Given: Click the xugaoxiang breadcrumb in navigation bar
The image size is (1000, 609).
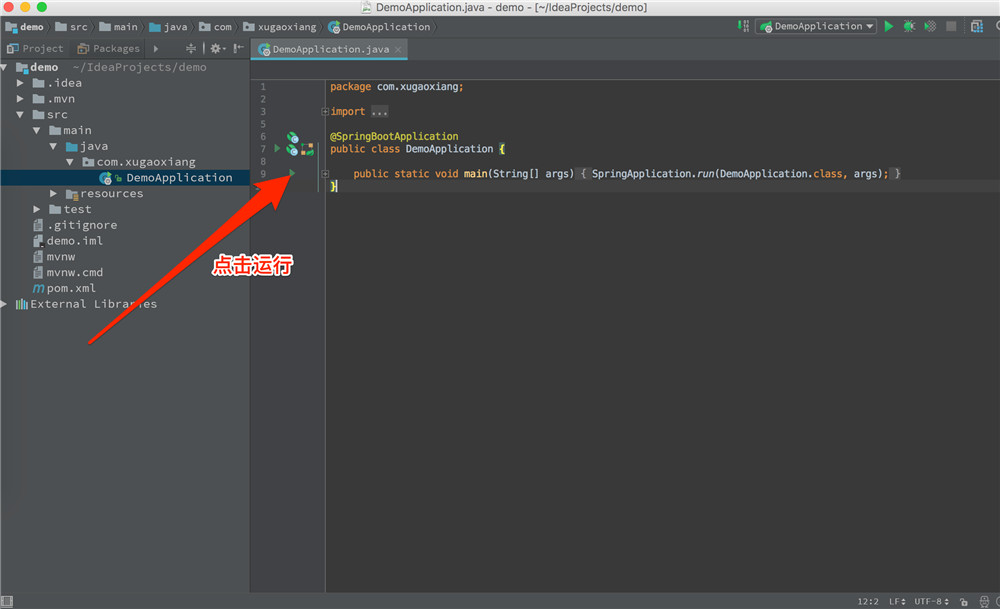Looking at the screenshot, I should click(x=280, y=27).
